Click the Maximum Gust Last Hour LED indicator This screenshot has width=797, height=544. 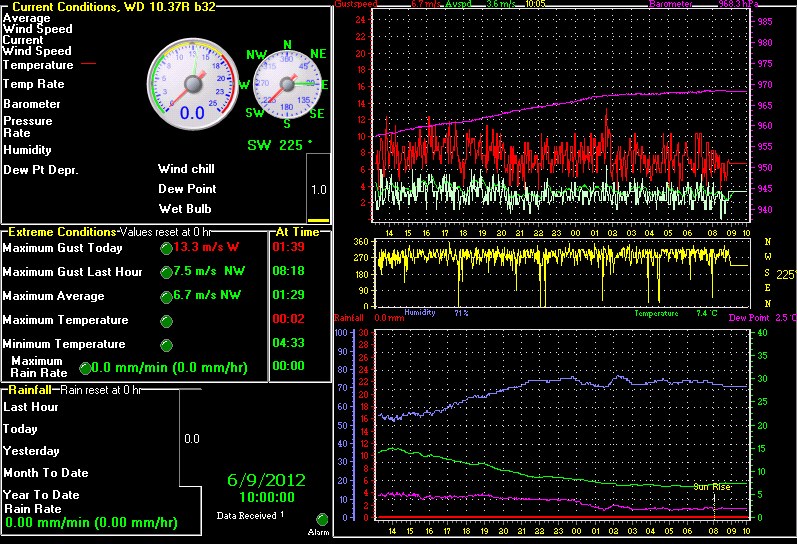point(166,272)
